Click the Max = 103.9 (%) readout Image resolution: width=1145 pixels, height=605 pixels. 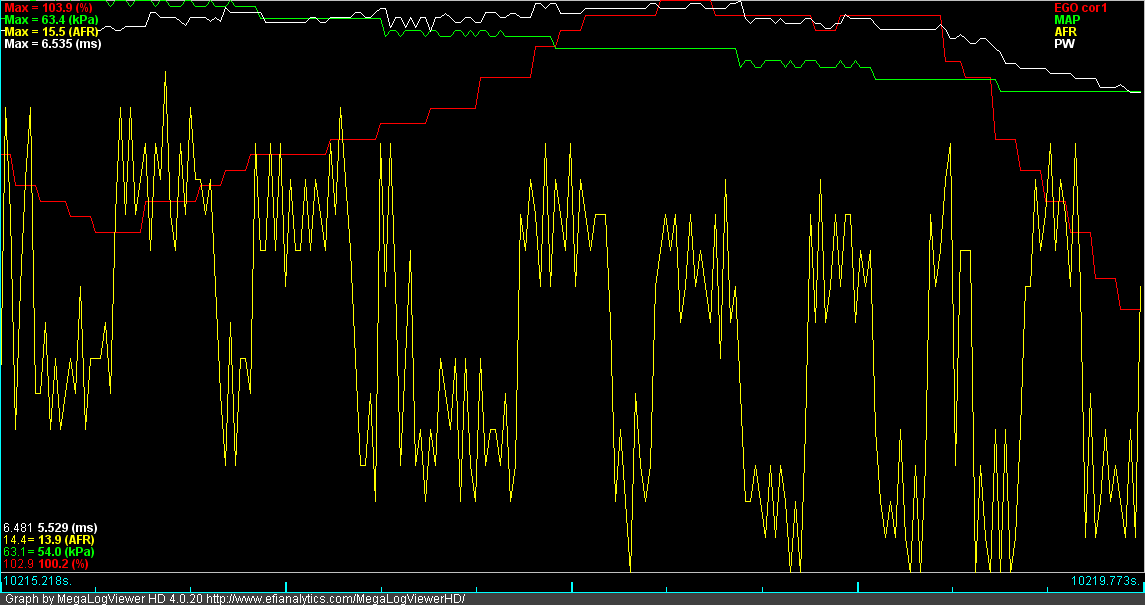click(x=48, y=8)
